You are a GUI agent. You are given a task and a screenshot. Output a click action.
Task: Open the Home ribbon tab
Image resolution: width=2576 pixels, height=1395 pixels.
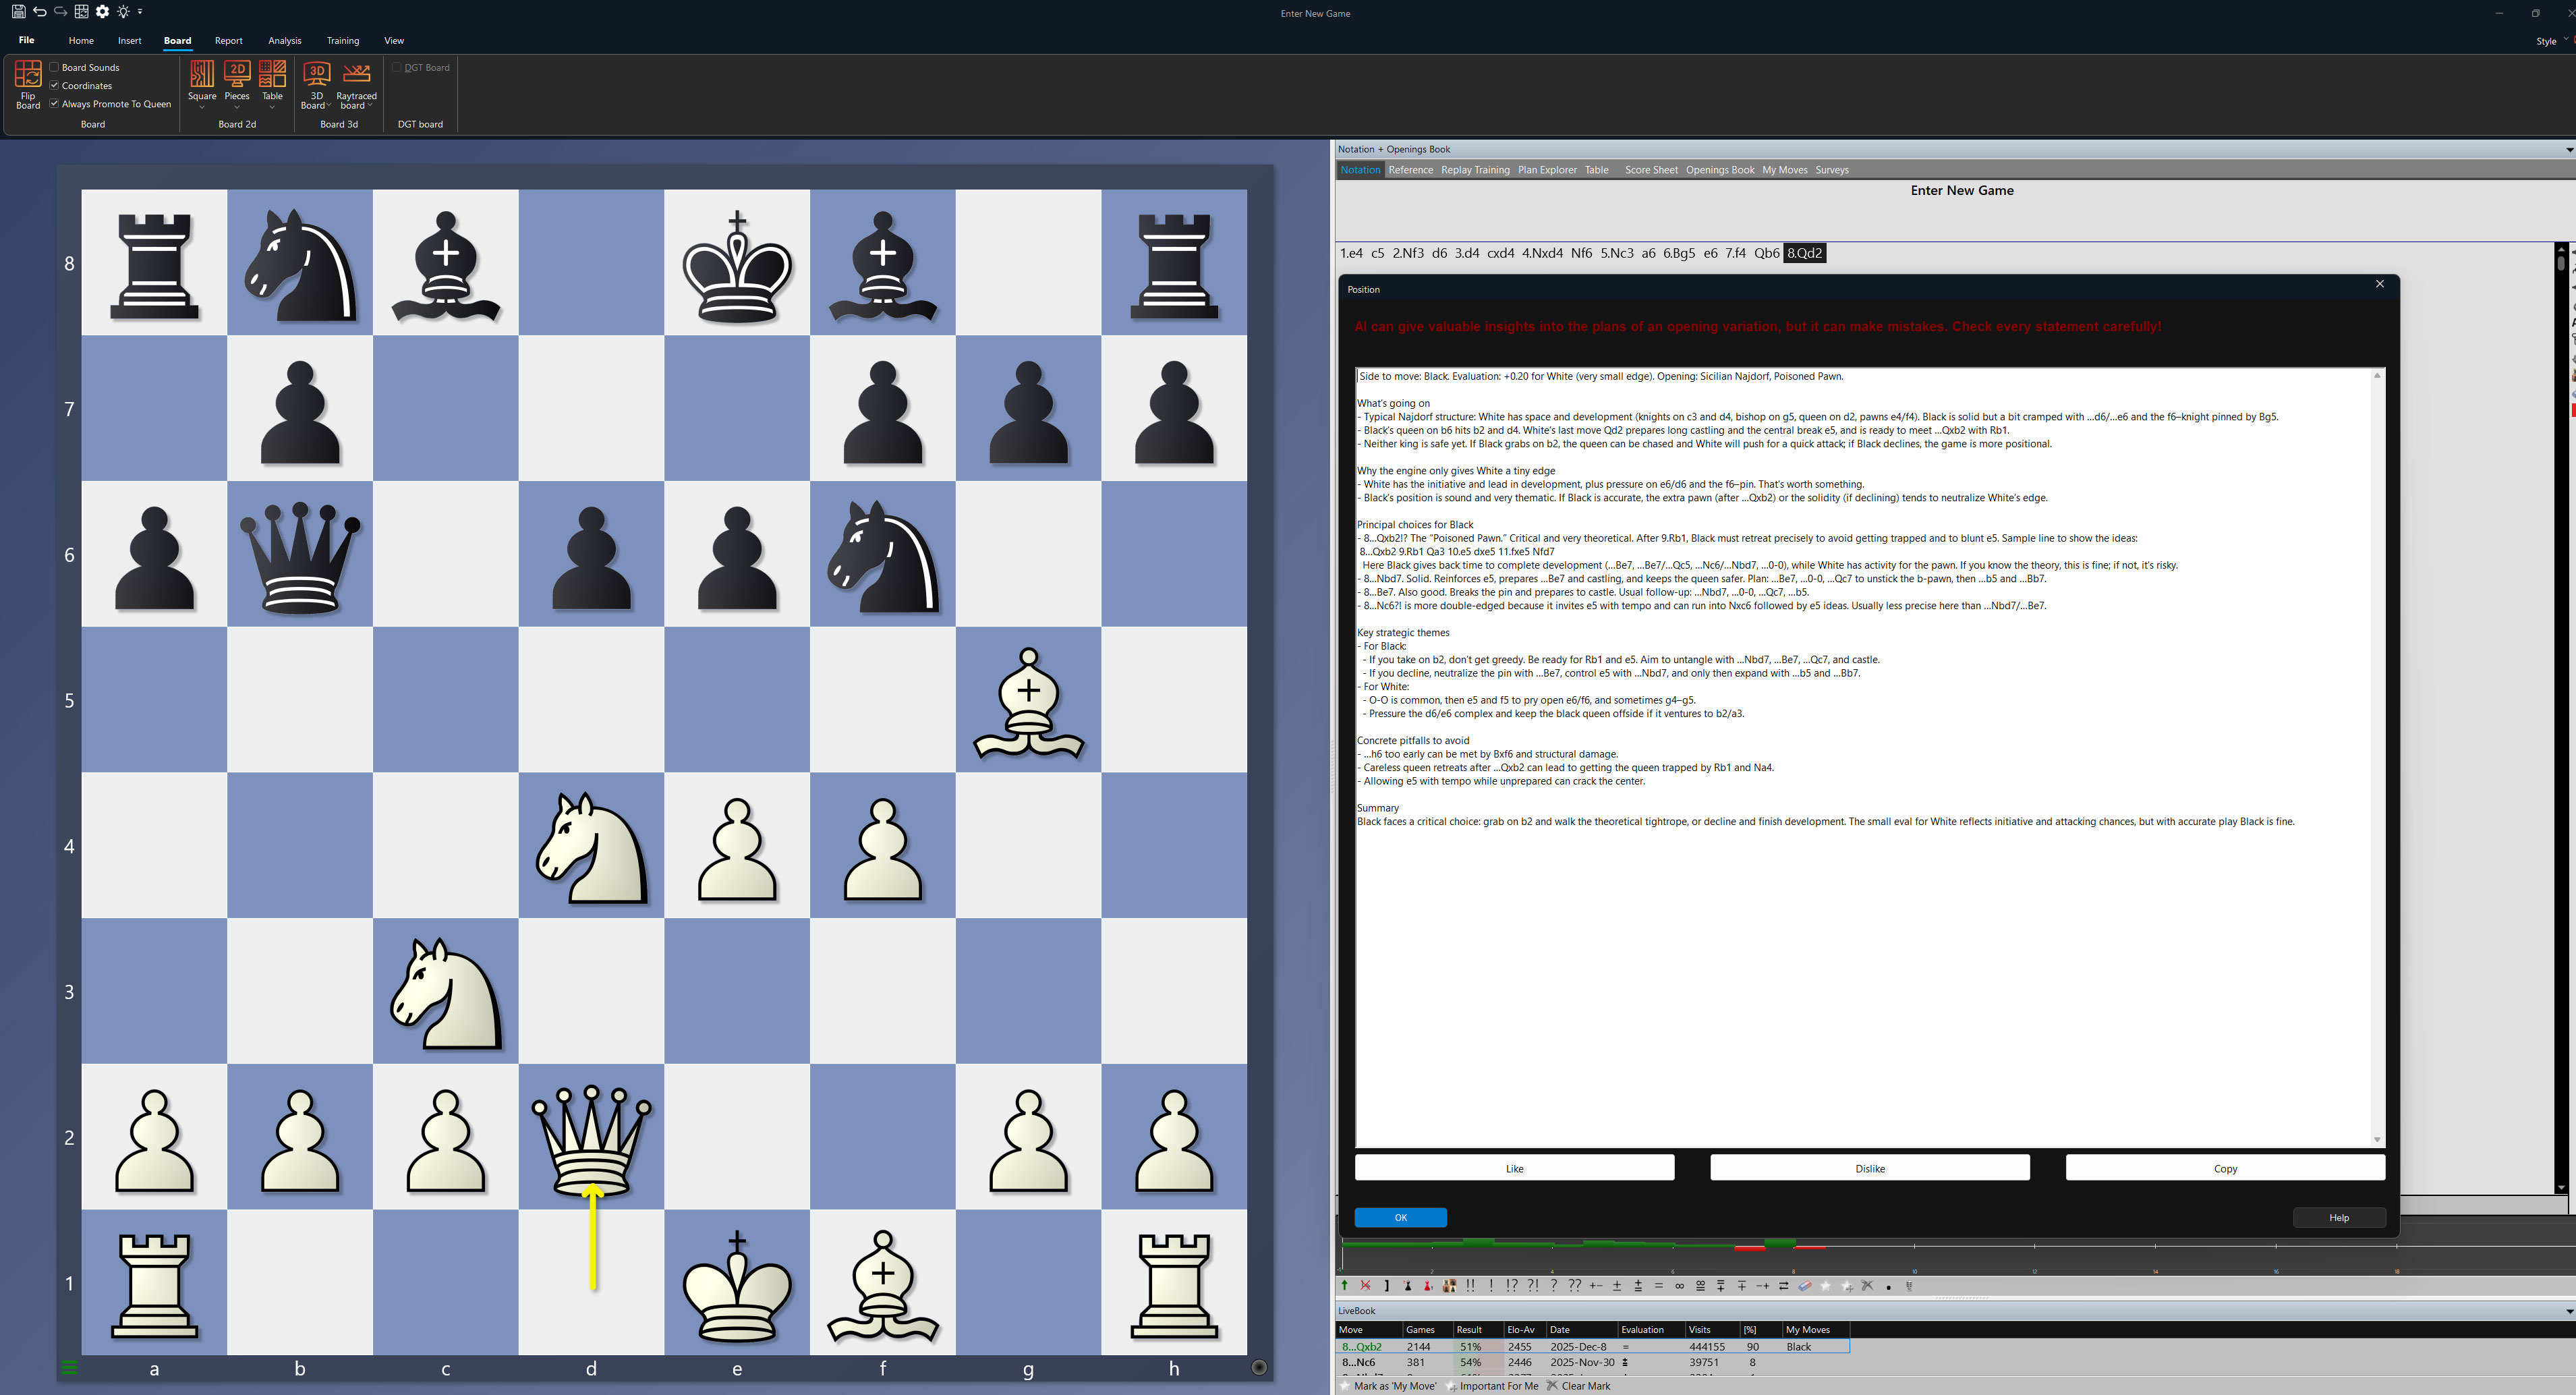click(x=81, y=41)
